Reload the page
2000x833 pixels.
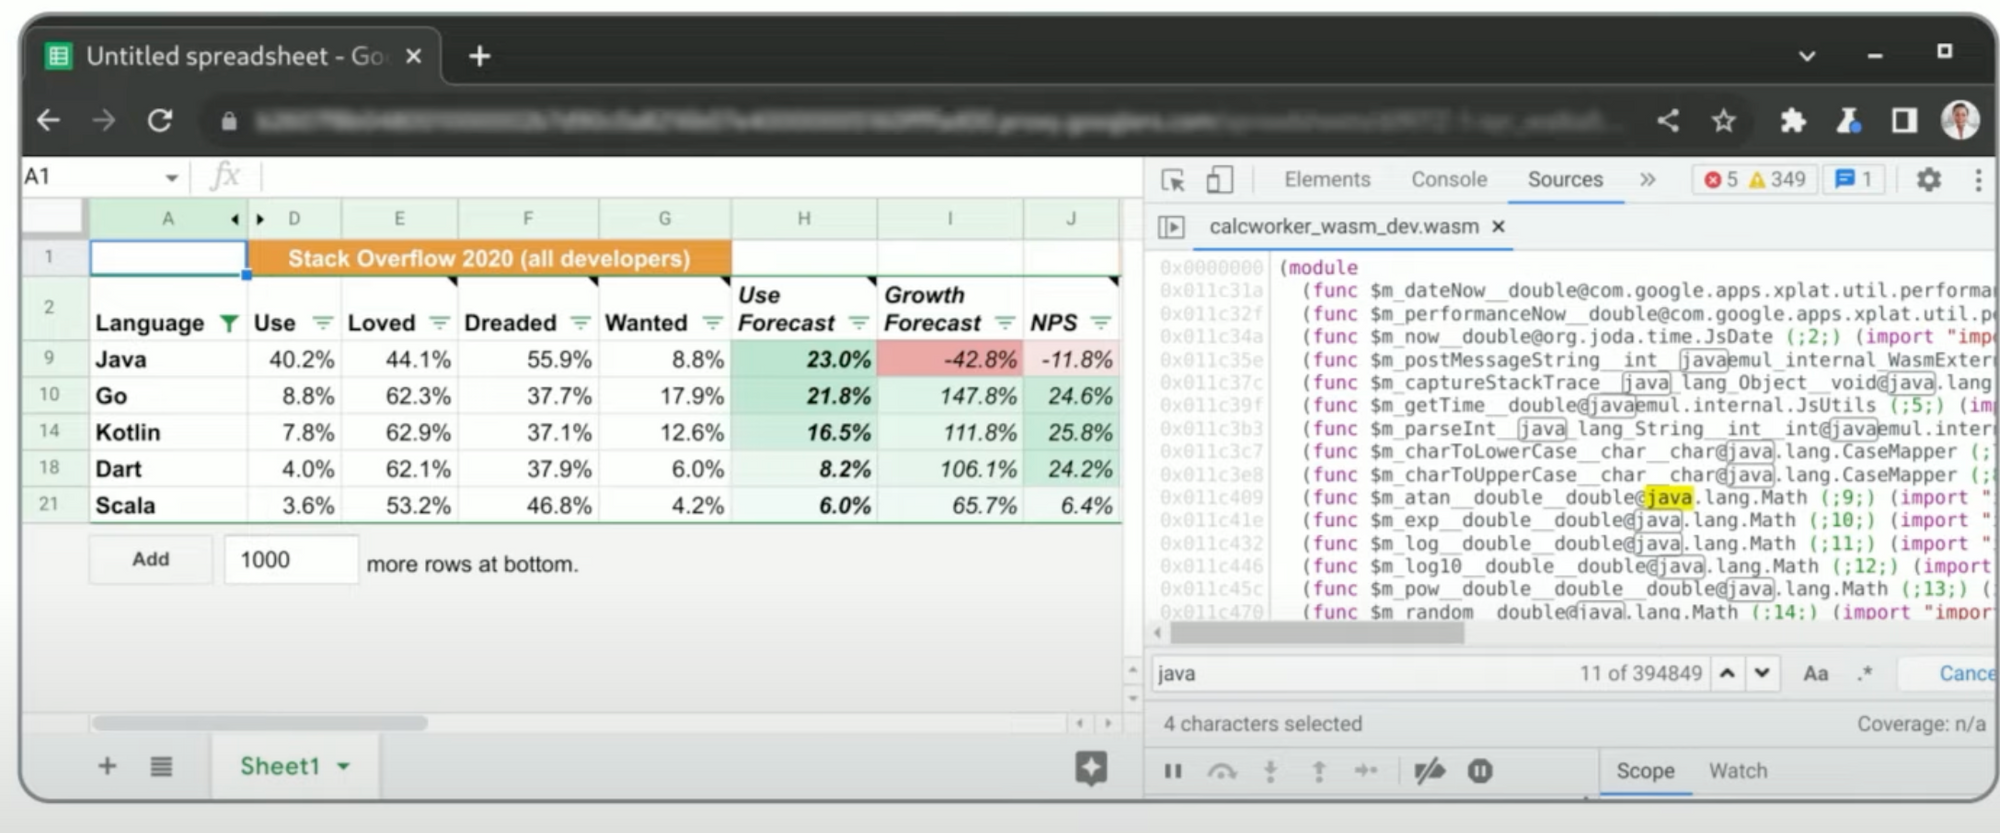[x=160, y=121]
